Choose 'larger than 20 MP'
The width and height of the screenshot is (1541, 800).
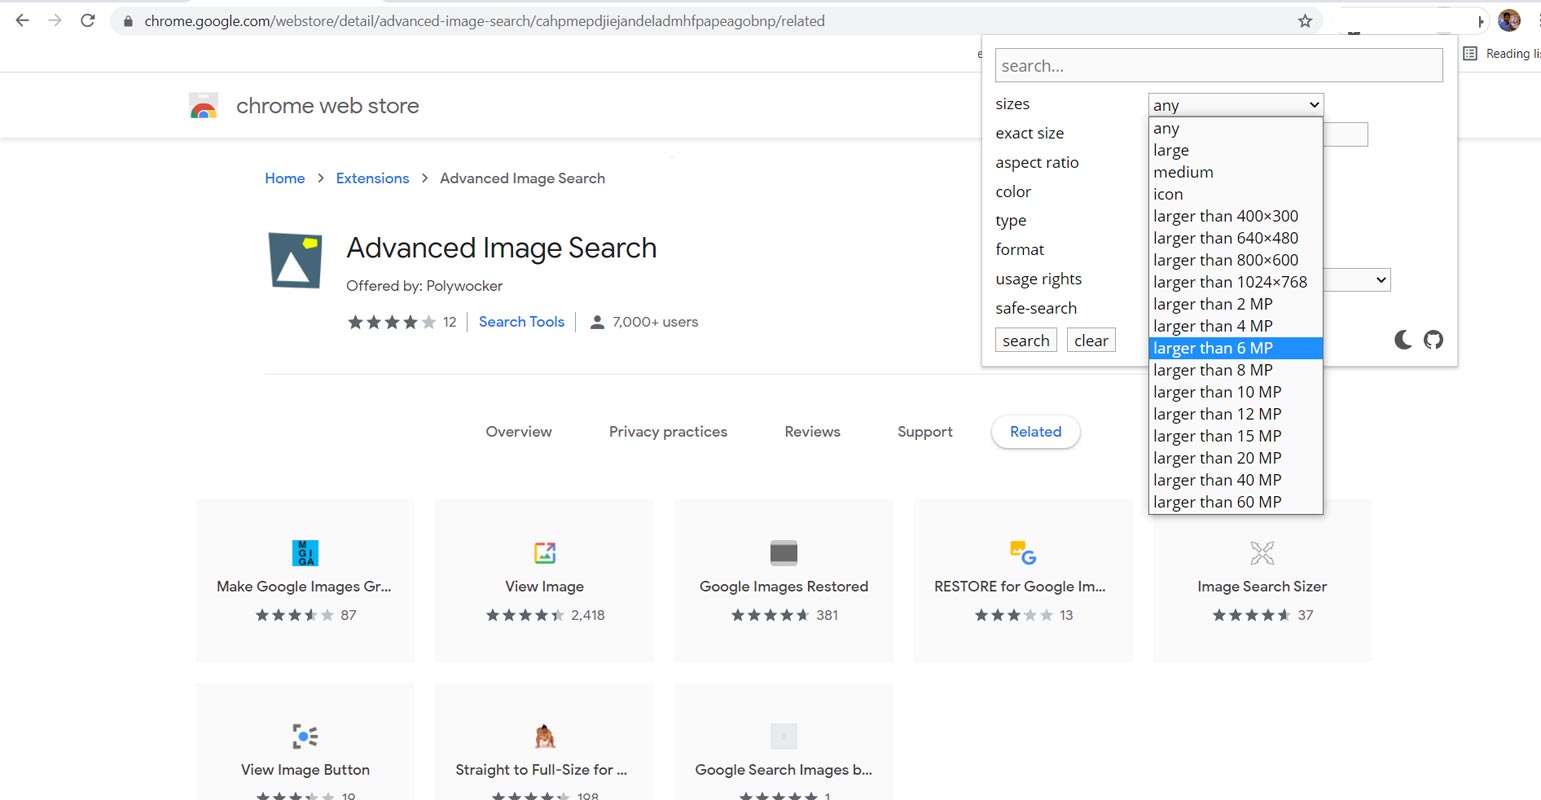point(1236,458)
